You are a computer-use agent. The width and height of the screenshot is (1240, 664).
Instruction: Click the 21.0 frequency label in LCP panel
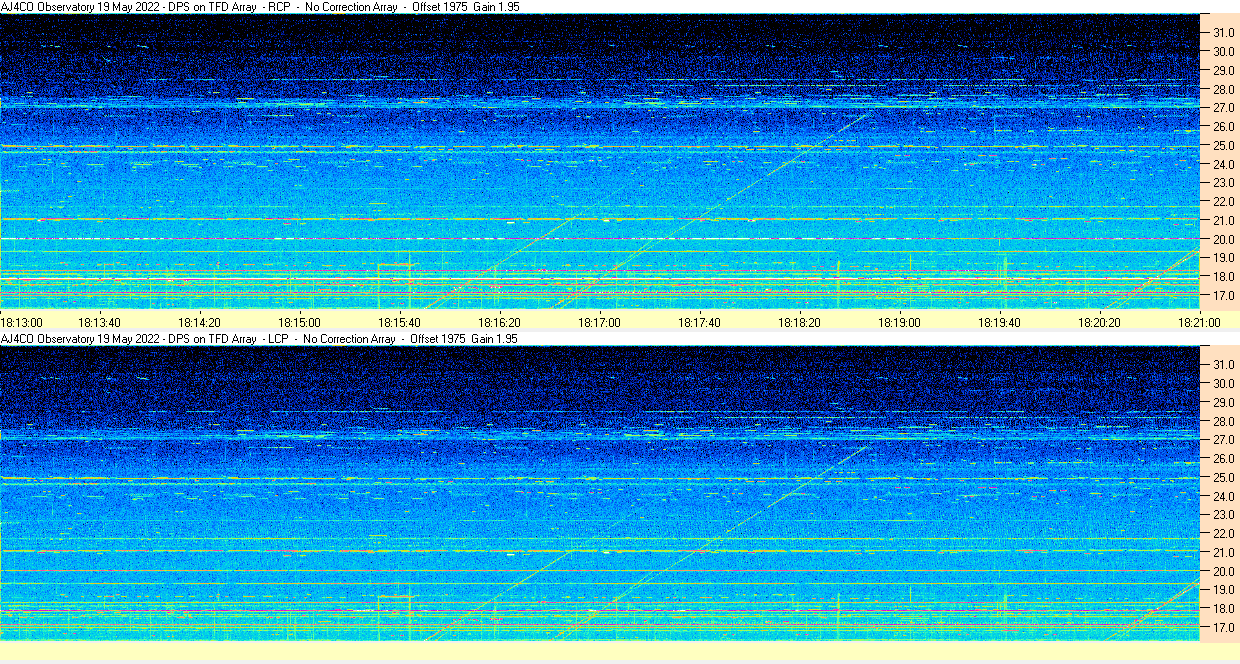[x=1223, y=552]
